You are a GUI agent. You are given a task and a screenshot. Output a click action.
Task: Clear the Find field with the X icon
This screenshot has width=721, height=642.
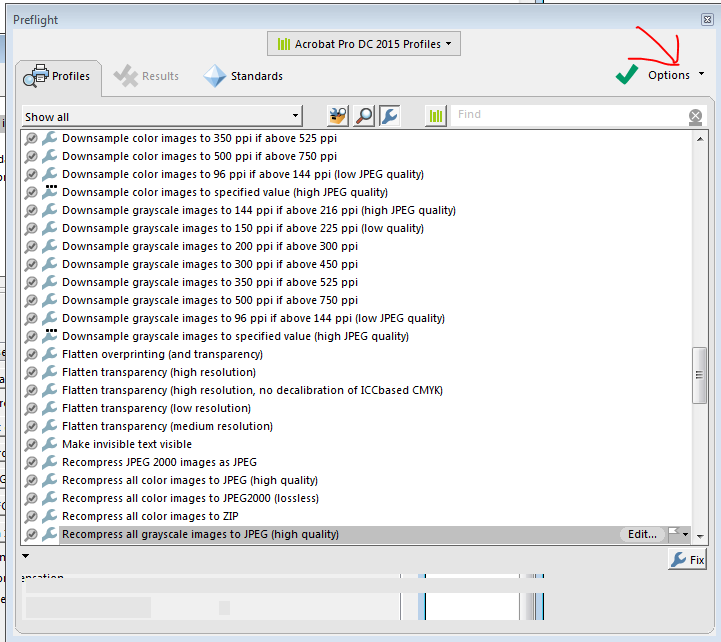click(x=695, y=117)
